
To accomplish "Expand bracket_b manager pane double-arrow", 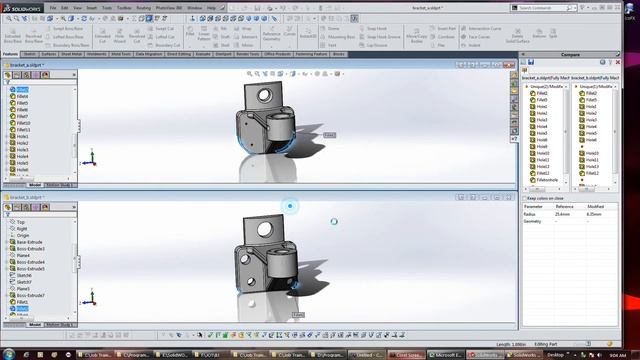I will [74, 207].
